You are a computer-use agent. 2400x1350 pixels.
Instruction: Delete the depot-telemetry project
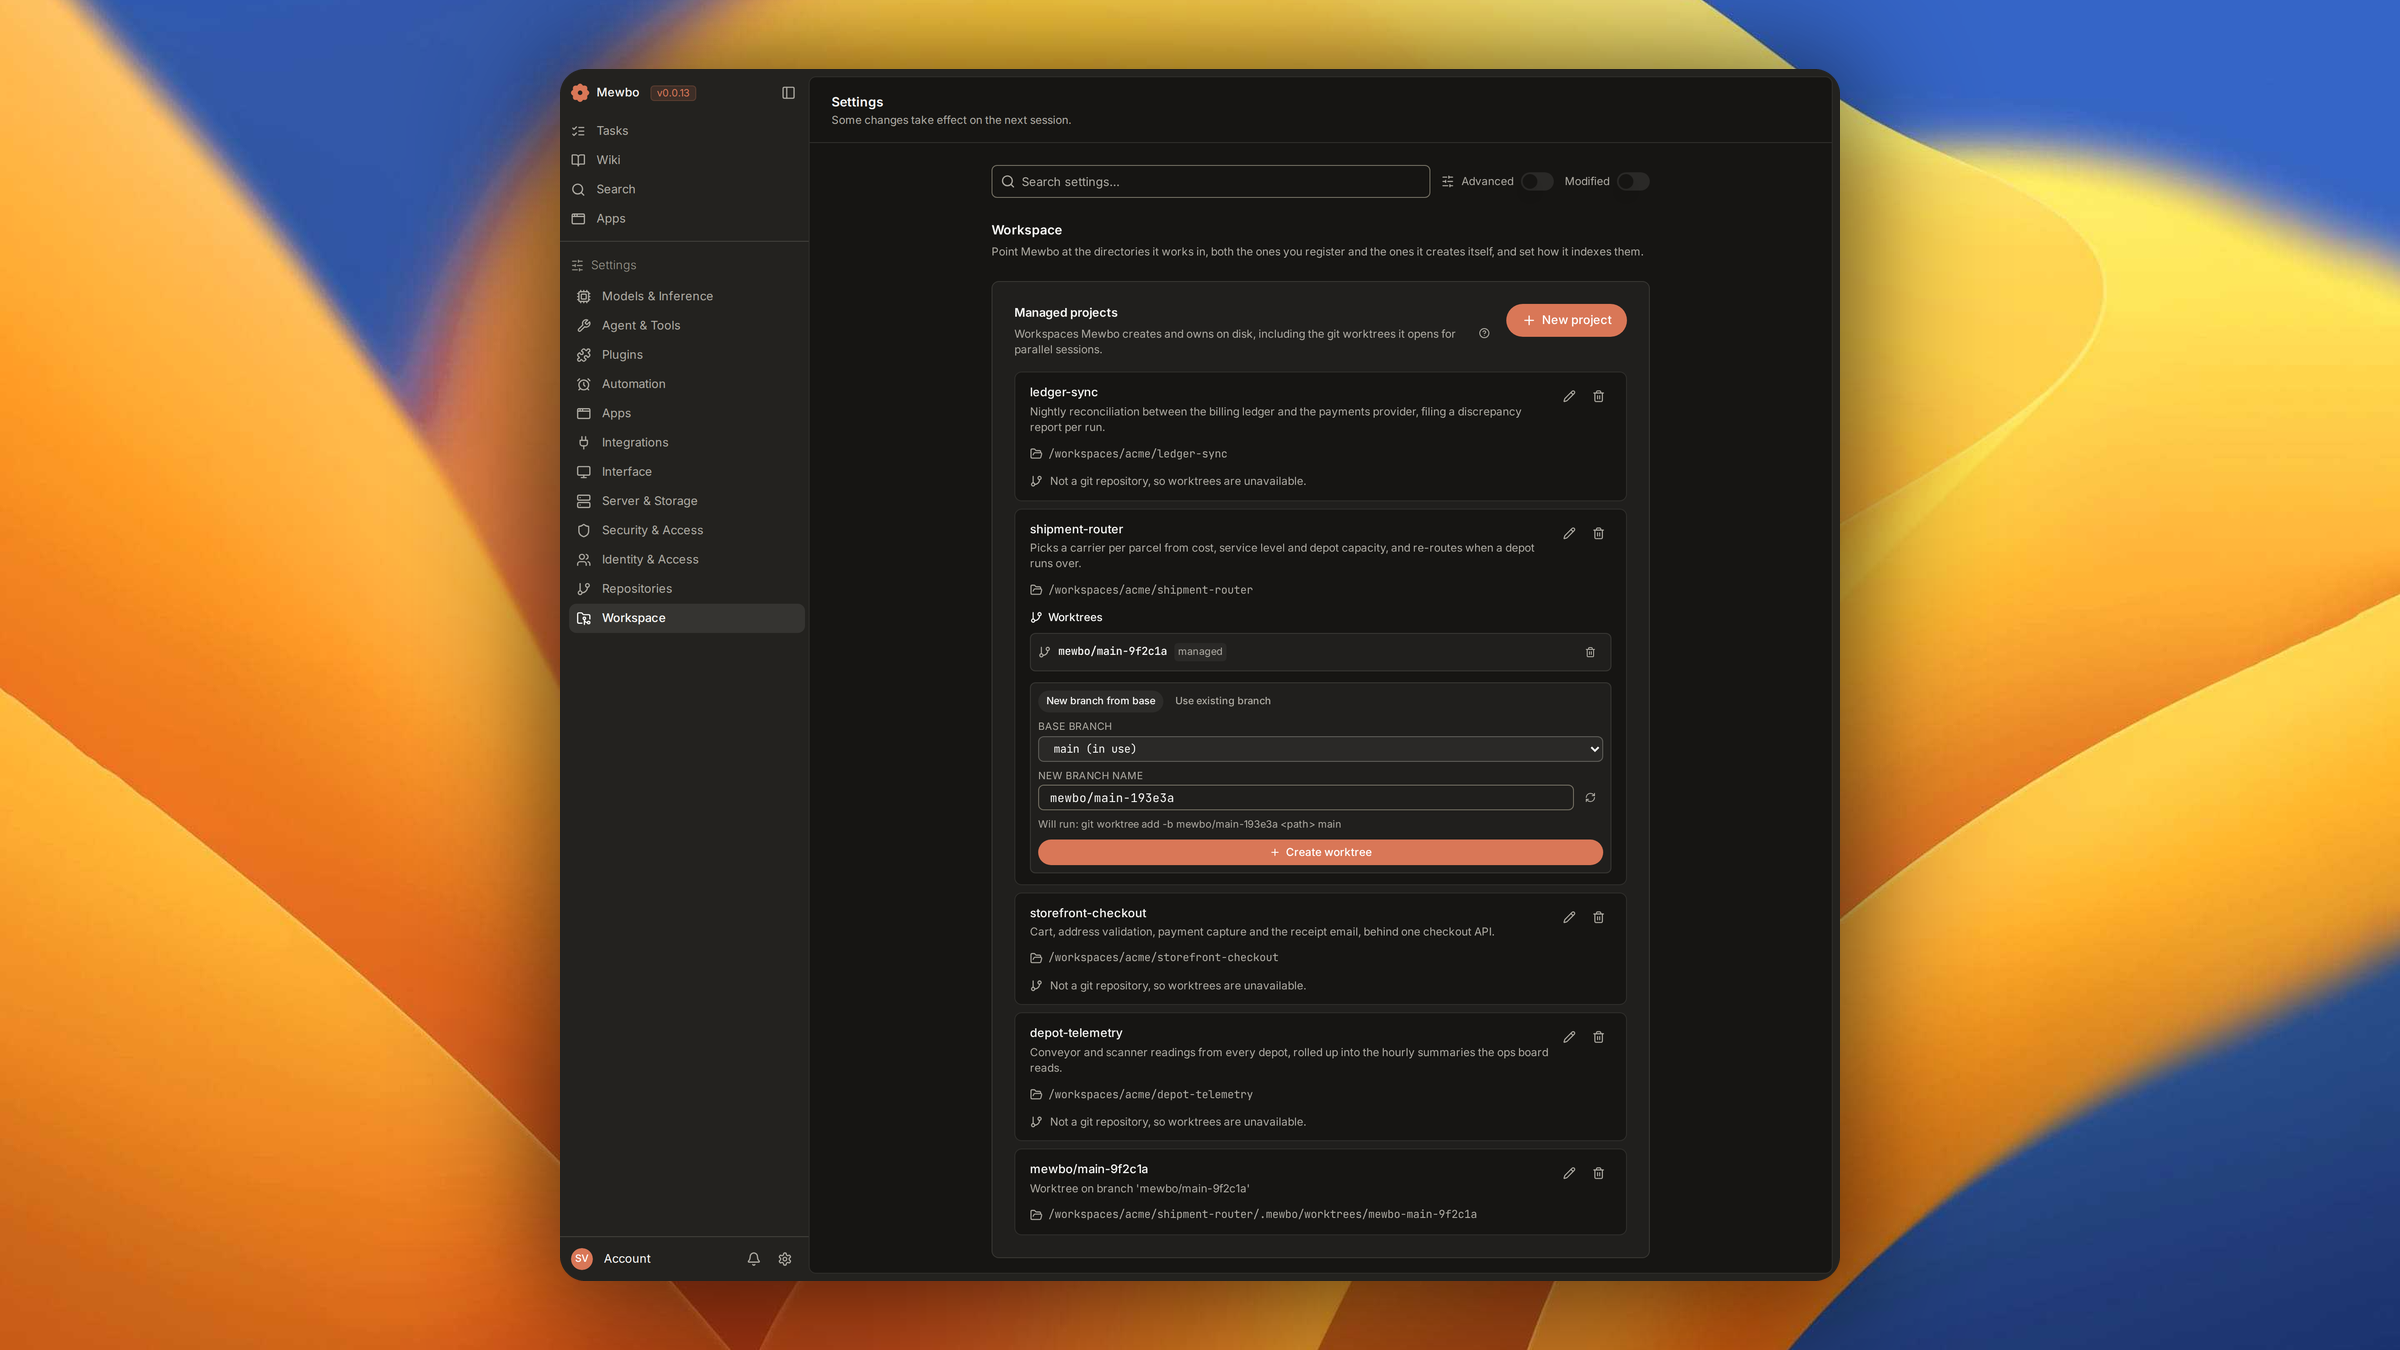click(1598, 1038)
